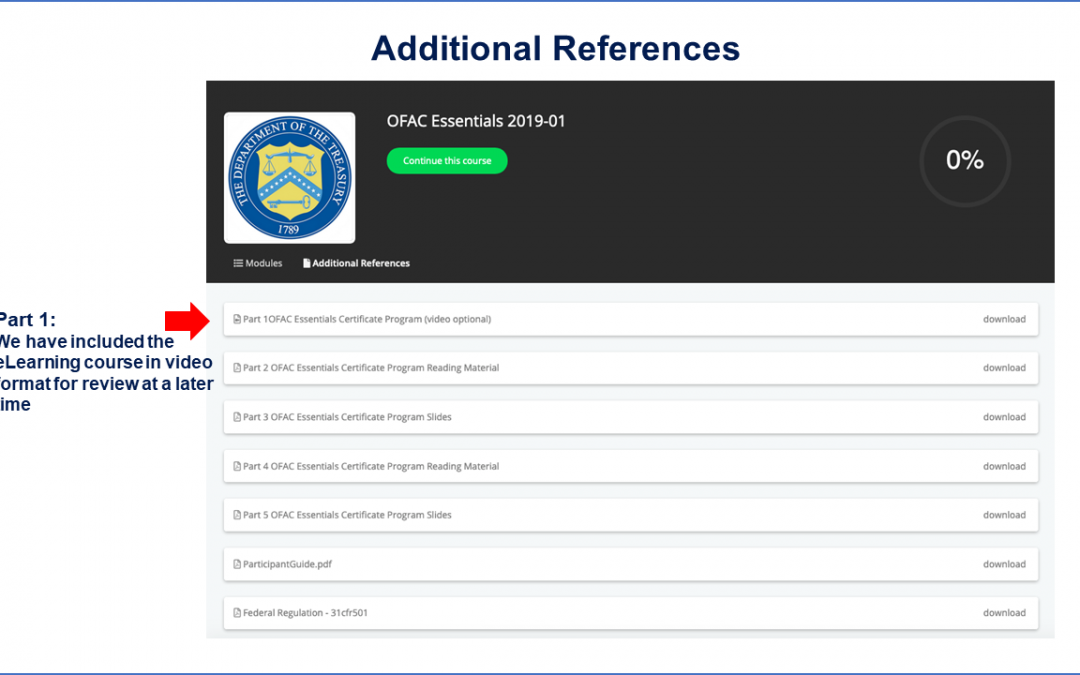The height and width of the screenshot is (675, 1080).
Task: Switch to the Modules tab
Action: pos(258,263)
